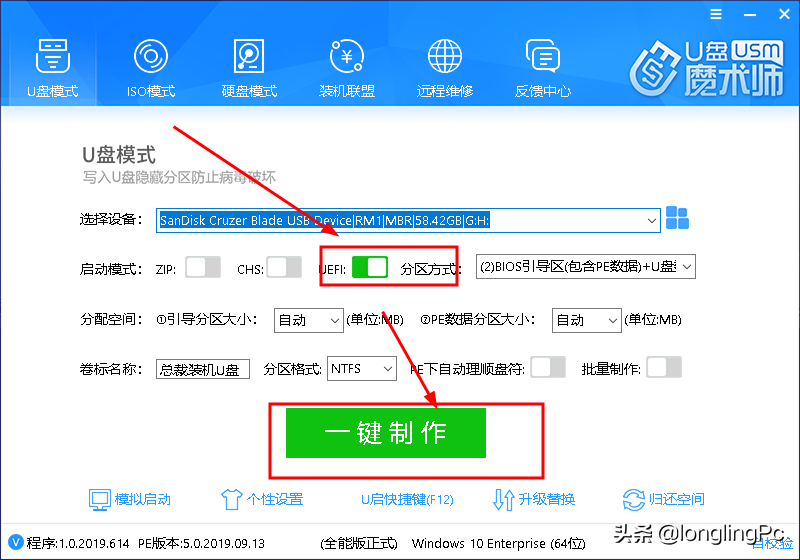800x560 pixels.
Task: Open the PE数据分区大小 dropdown
Action: coord(587,320)
